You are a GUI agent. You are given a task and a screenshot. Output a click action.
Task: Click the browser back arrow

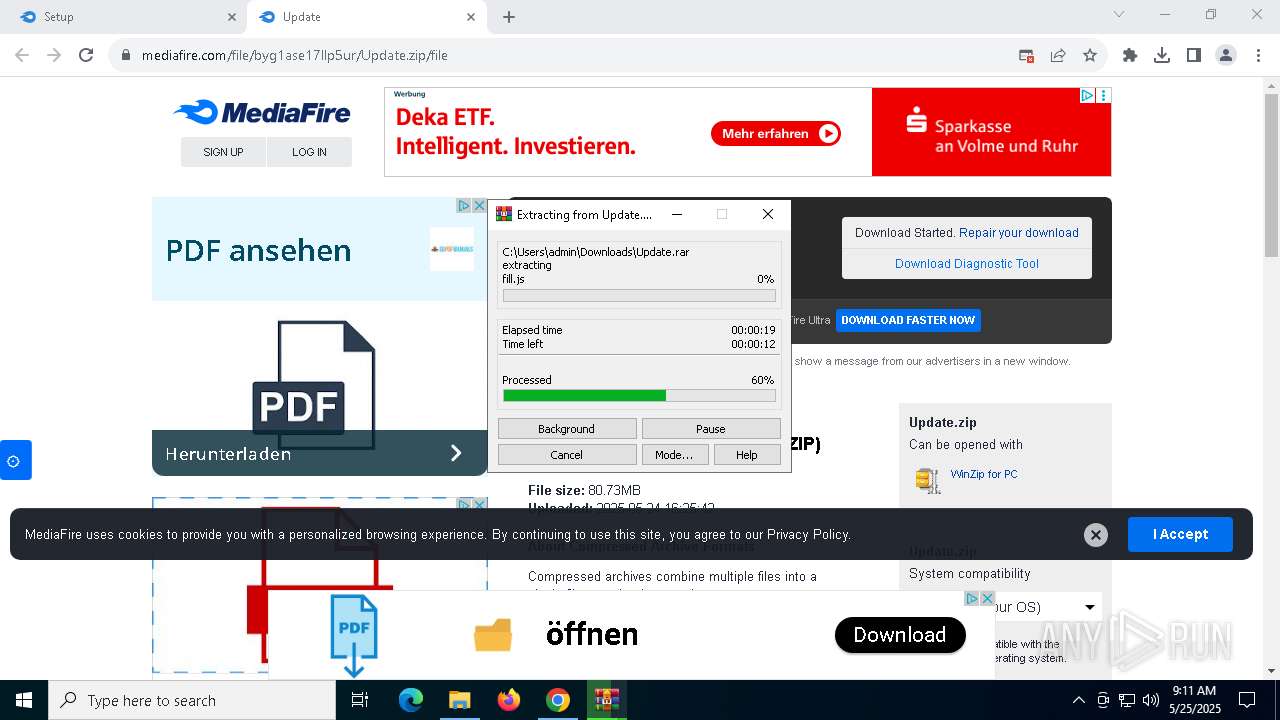tap(22, 56)
